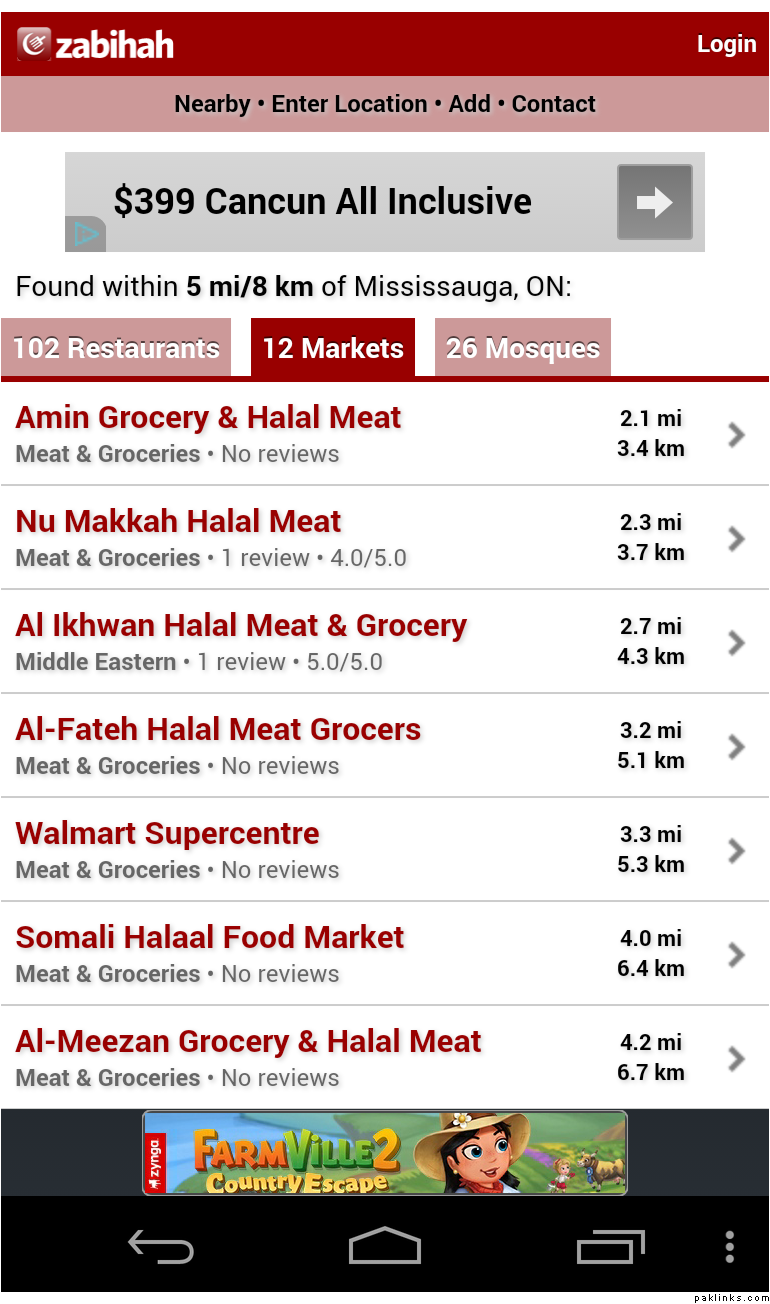Viewport: 770px width, 1304px height.
Task: Tap the zabihah logo icon
Action: coord(34,44)
